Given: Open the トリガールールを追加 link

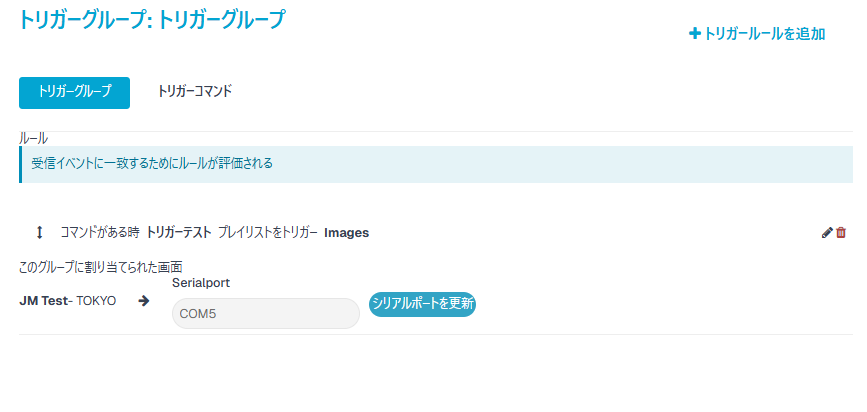Looking at the screenshot, I should click(757, 34).
